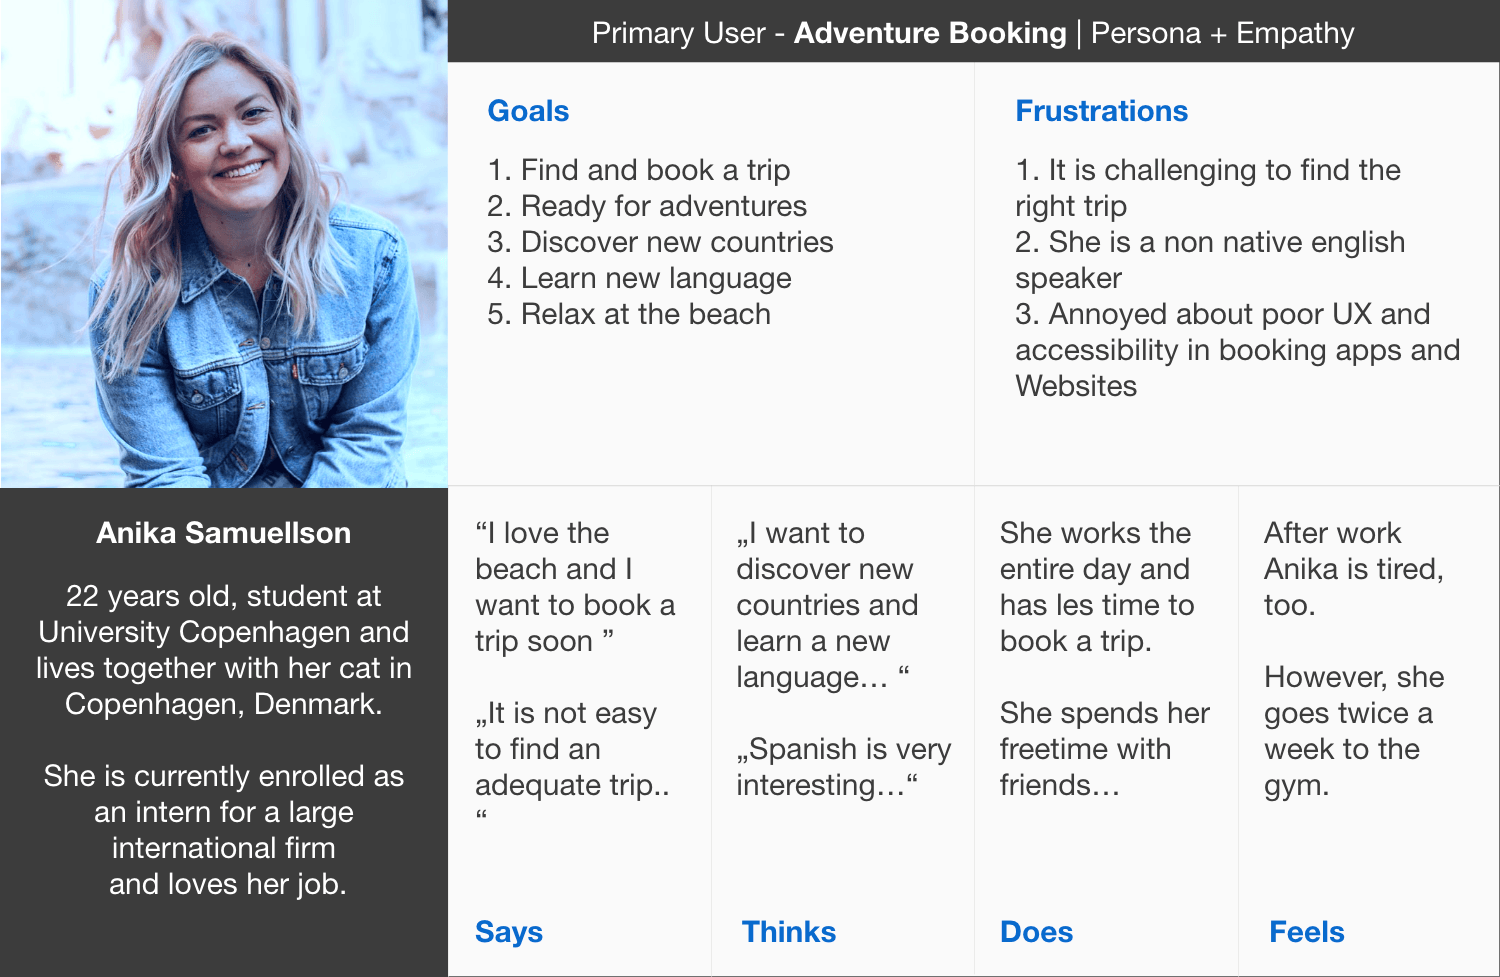Image resolution: width=1500 pixels, height=977 pixels.
Task: Select the Does label
Action: (1036, 931)
